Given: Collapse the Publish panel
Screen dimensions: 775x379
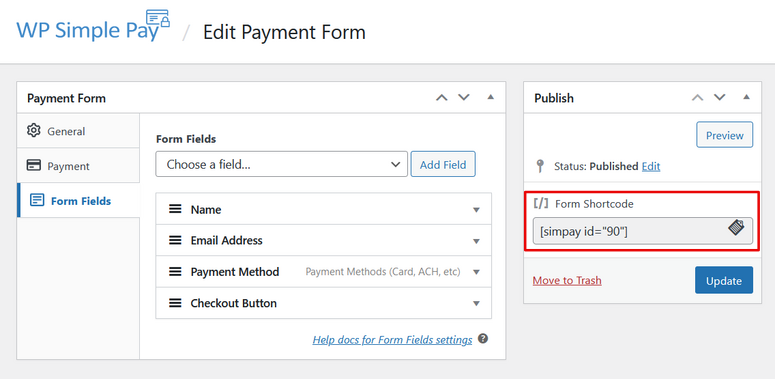Looking at the screenshot, I should pyautogui.click(x=746, y=97).
